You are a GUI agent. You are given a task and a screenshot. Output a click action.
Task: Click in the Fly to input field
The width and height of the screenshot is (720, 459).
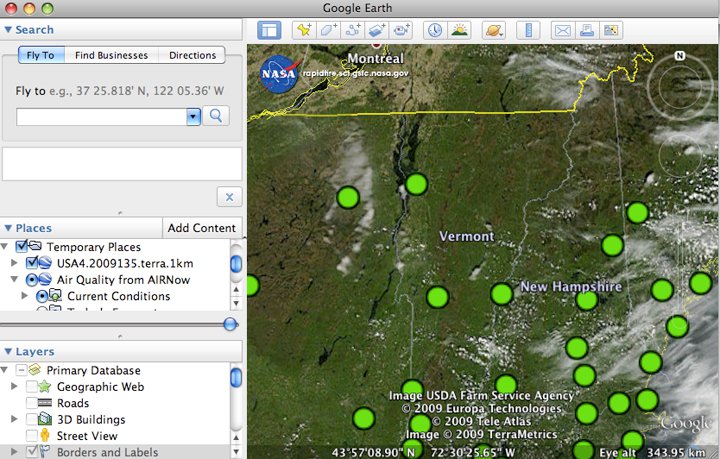pyautogui.click(x=101, y=117)
